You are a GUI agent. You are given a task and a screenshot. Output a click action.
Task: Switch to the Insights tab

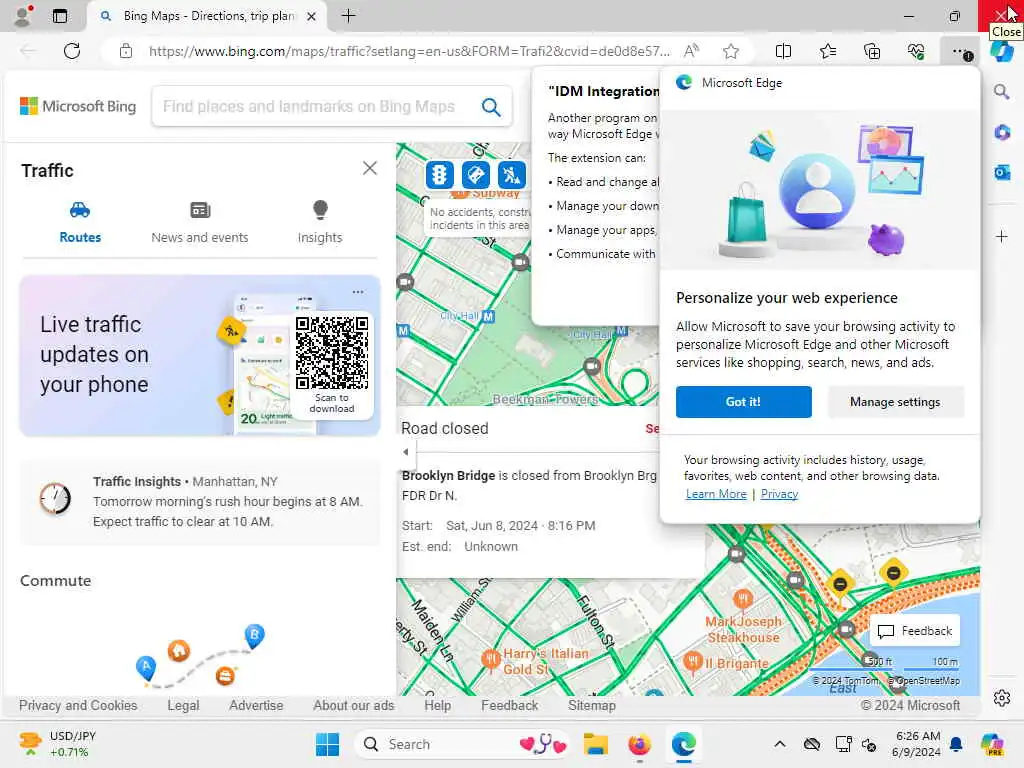click(320, 223)
